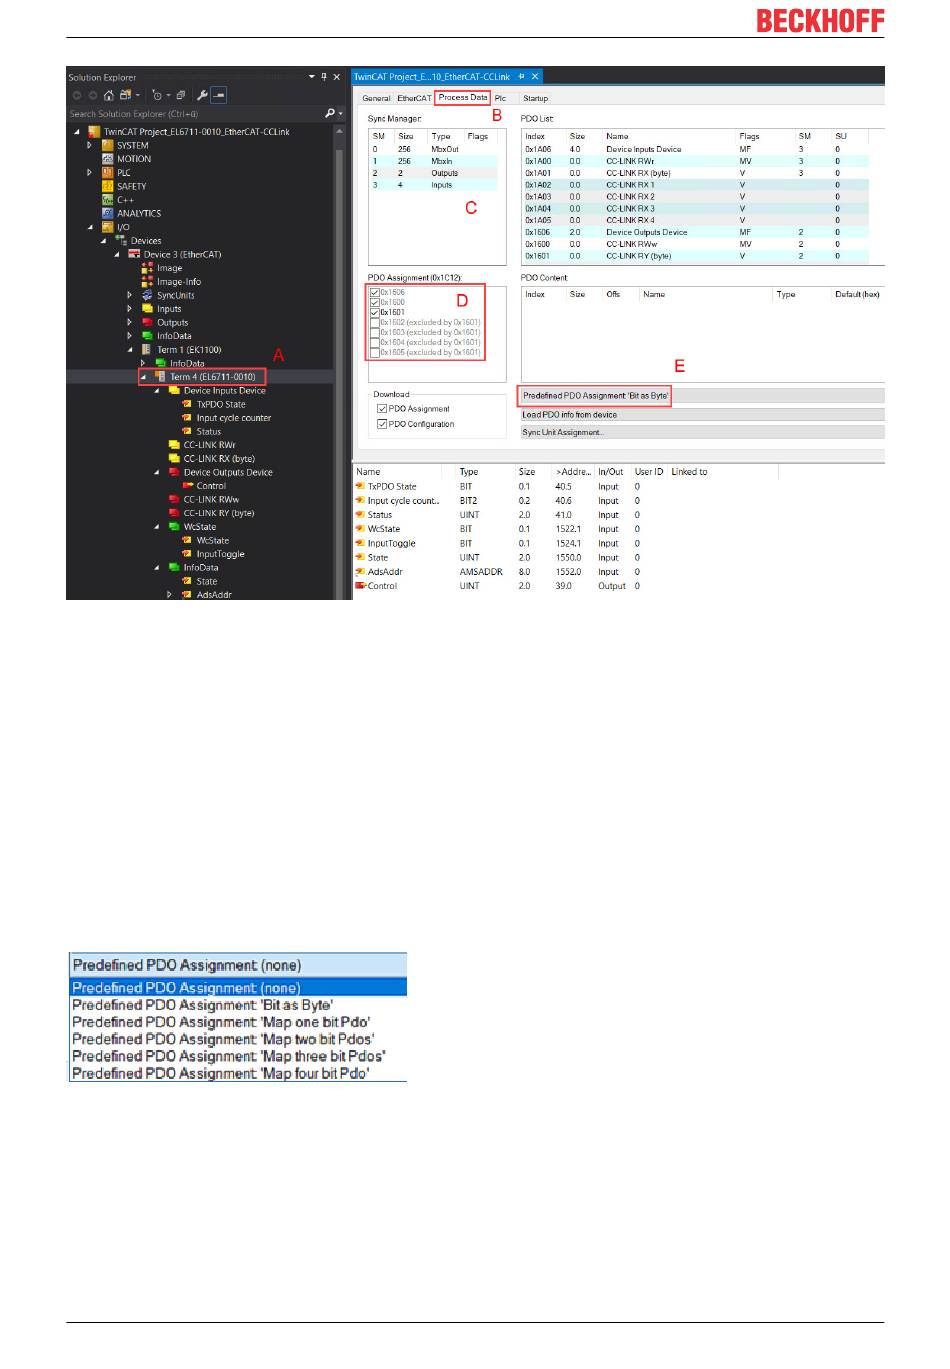This screenshot has height=1369, width=950.
Task: Click the MOTION node icon
Action: pos(108,159)
